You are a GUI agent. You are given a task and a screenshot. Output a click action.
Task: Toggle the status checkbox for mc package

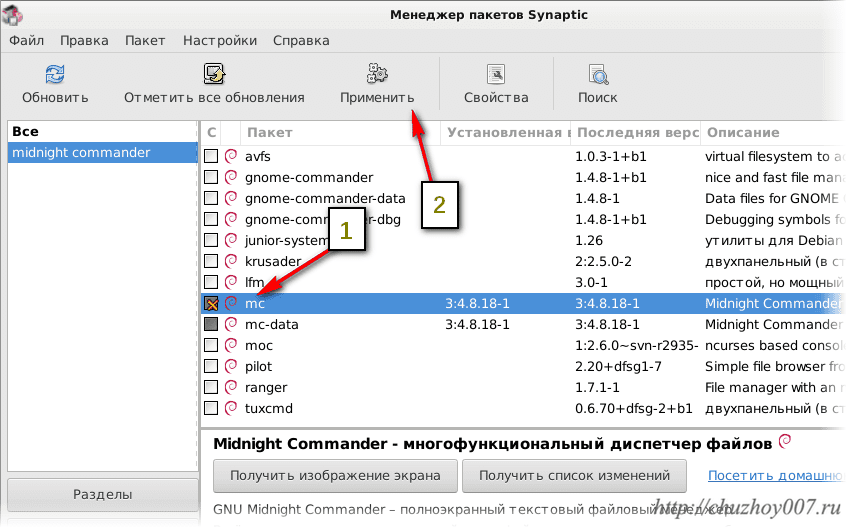click(x=211, y=304)
